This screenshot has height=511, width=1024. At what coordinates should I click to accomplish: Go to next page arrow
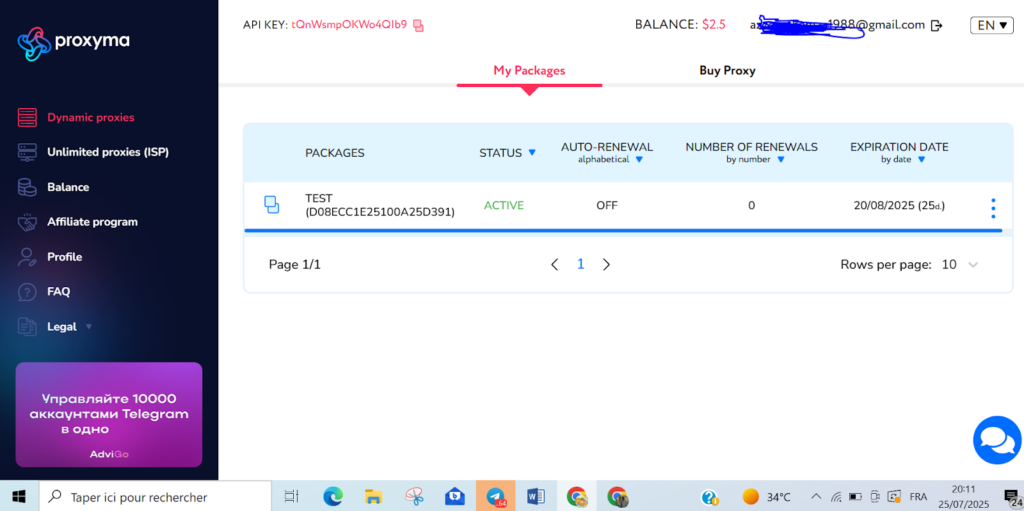[606, 265]
